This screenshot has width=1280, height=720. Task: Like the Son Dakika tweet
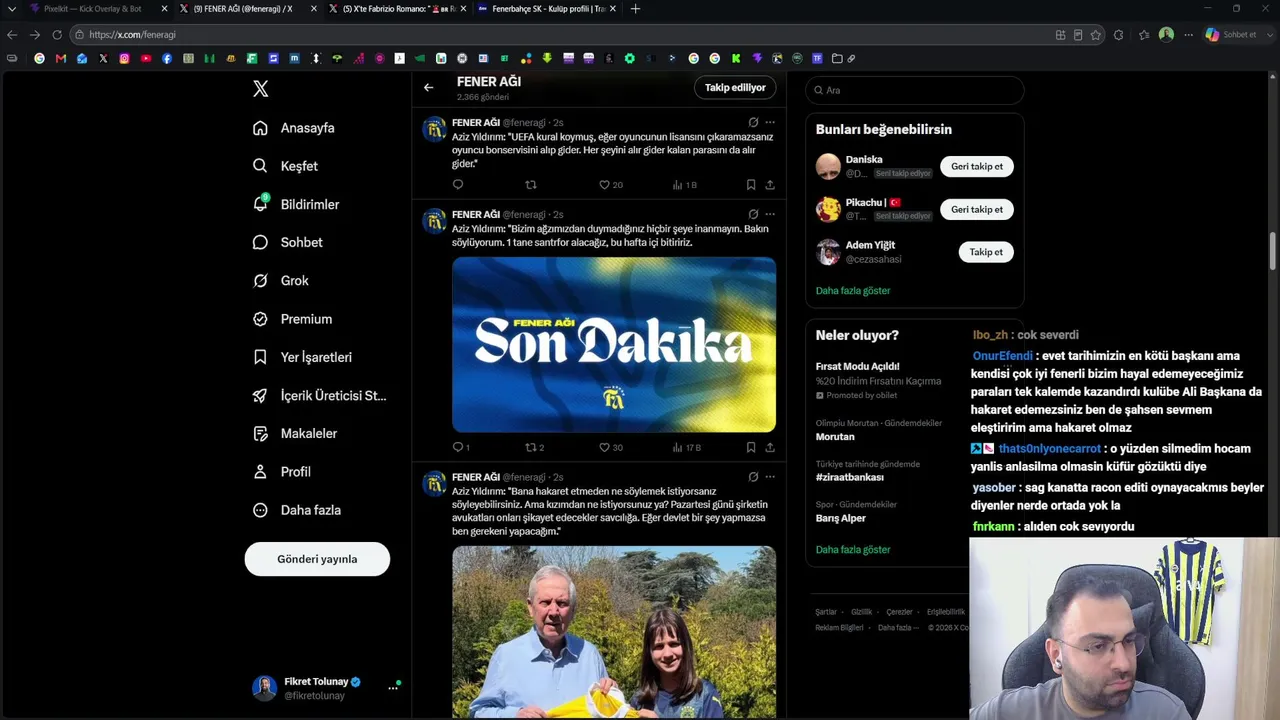pos(610,447)
